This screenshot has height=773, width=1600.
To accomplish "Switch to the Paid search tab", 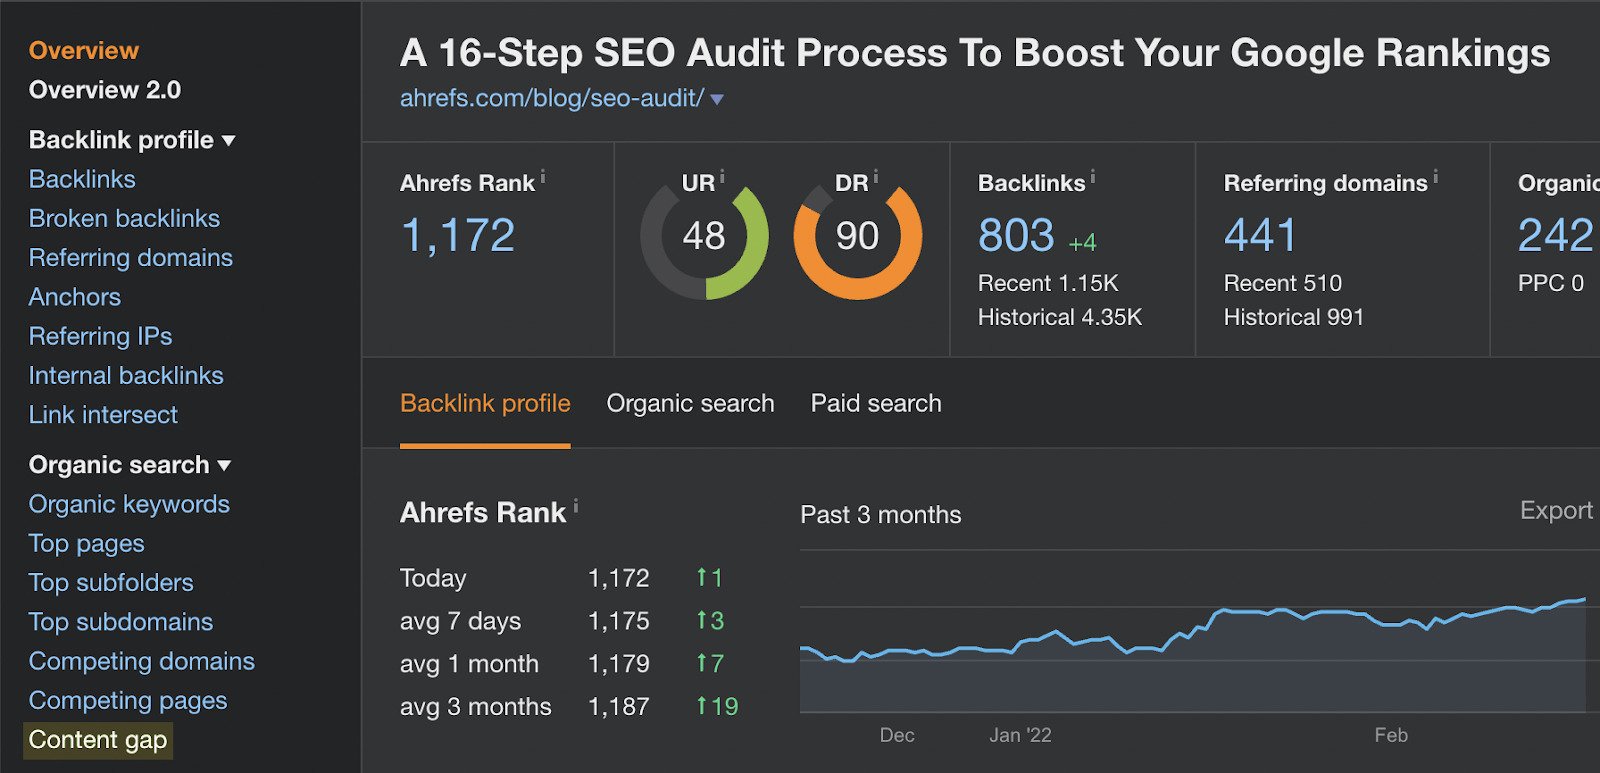I will pos(876,403).
